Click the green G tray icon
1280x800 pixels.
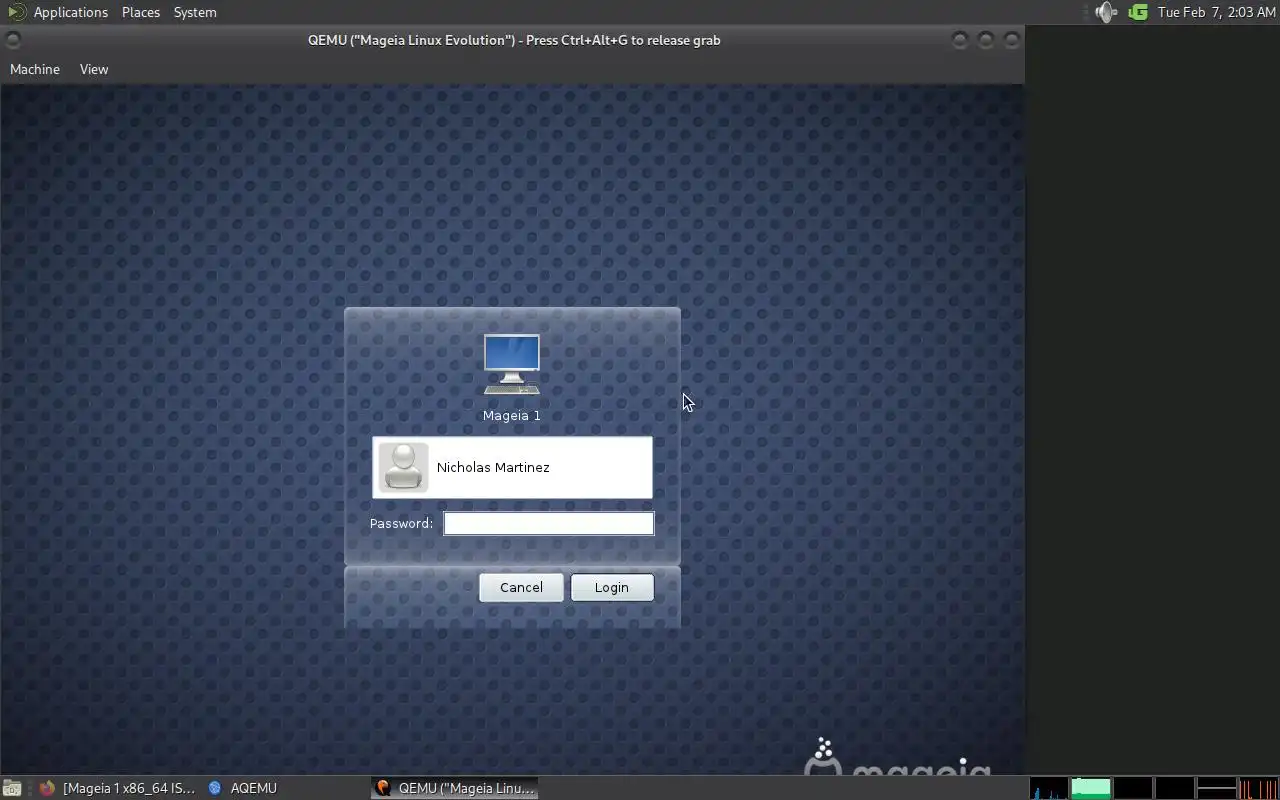(x=1137, y=12)
